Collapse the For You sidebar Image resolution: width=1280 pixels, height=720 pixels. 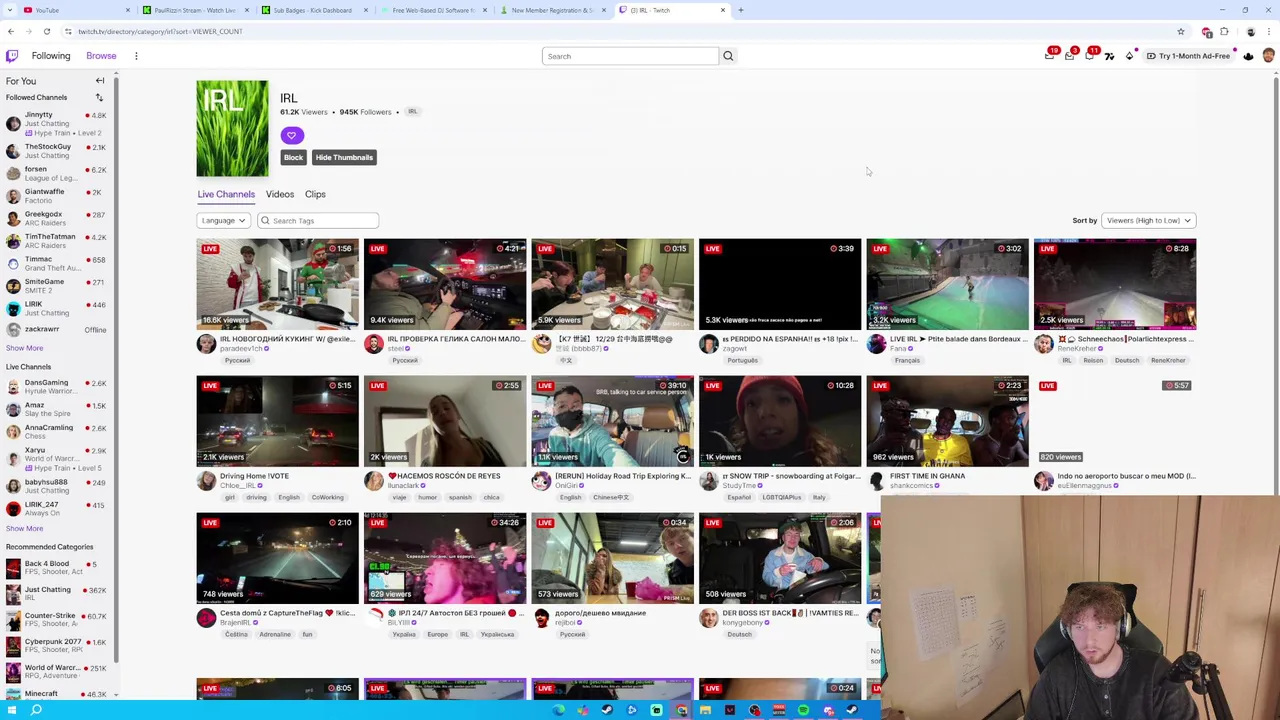[100, 81]
